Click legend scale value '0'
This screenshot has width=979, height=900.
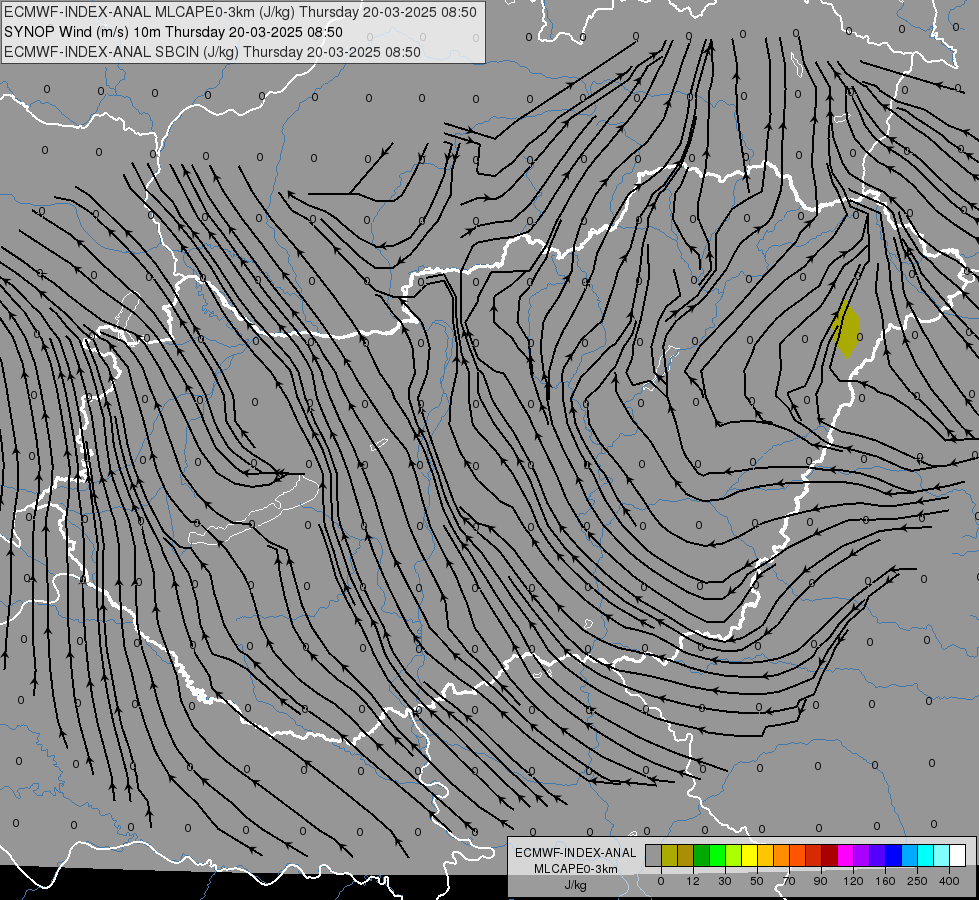(661, 881)
